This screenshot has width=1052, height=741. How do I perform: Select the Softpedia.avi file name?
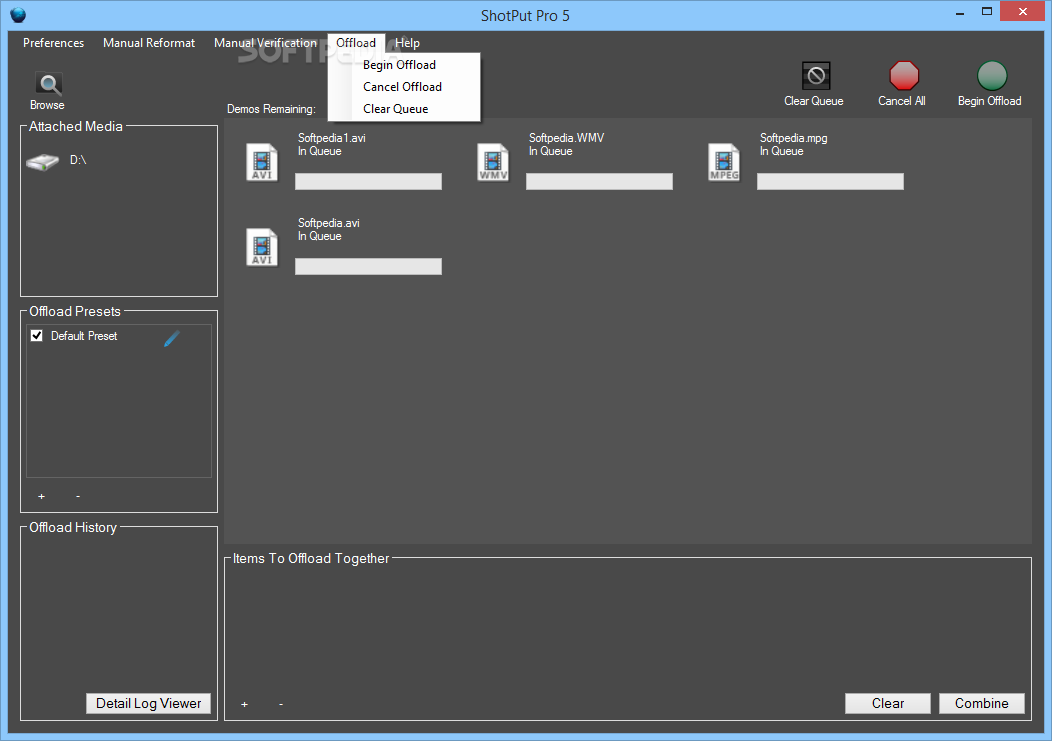tap(329, 223)
